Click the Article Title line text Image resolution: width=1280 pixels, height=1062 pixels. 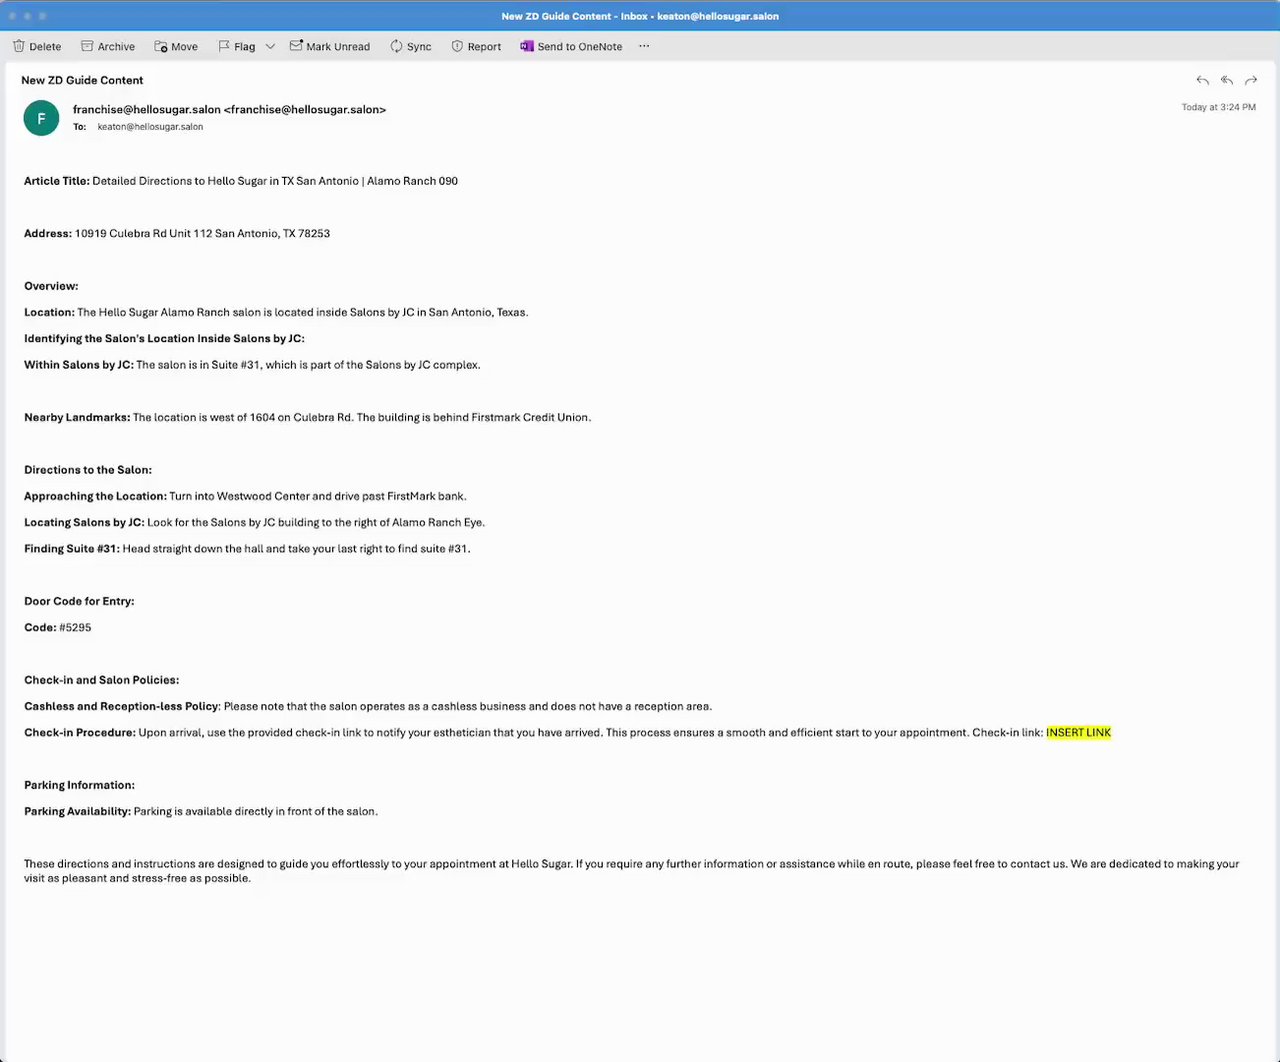[x=241, y=181]
